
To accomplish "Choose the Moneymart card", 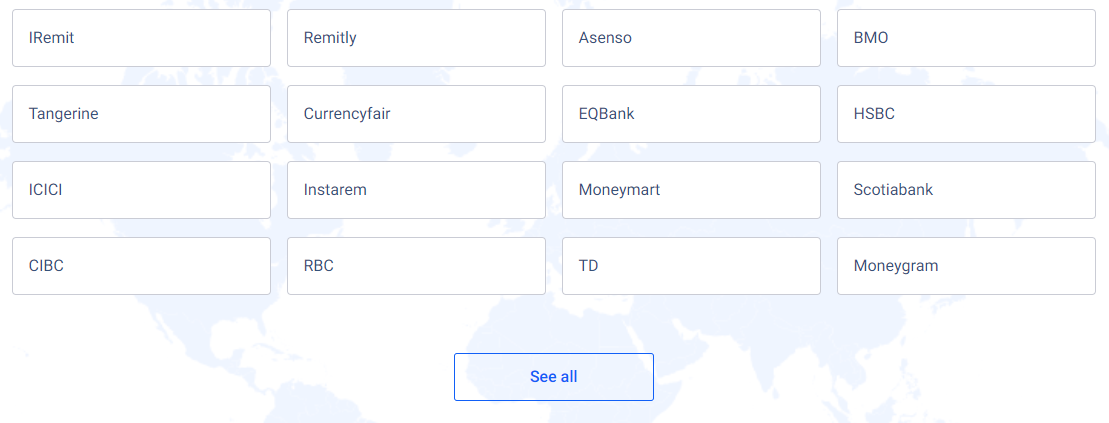I will (x=691, y=190).
